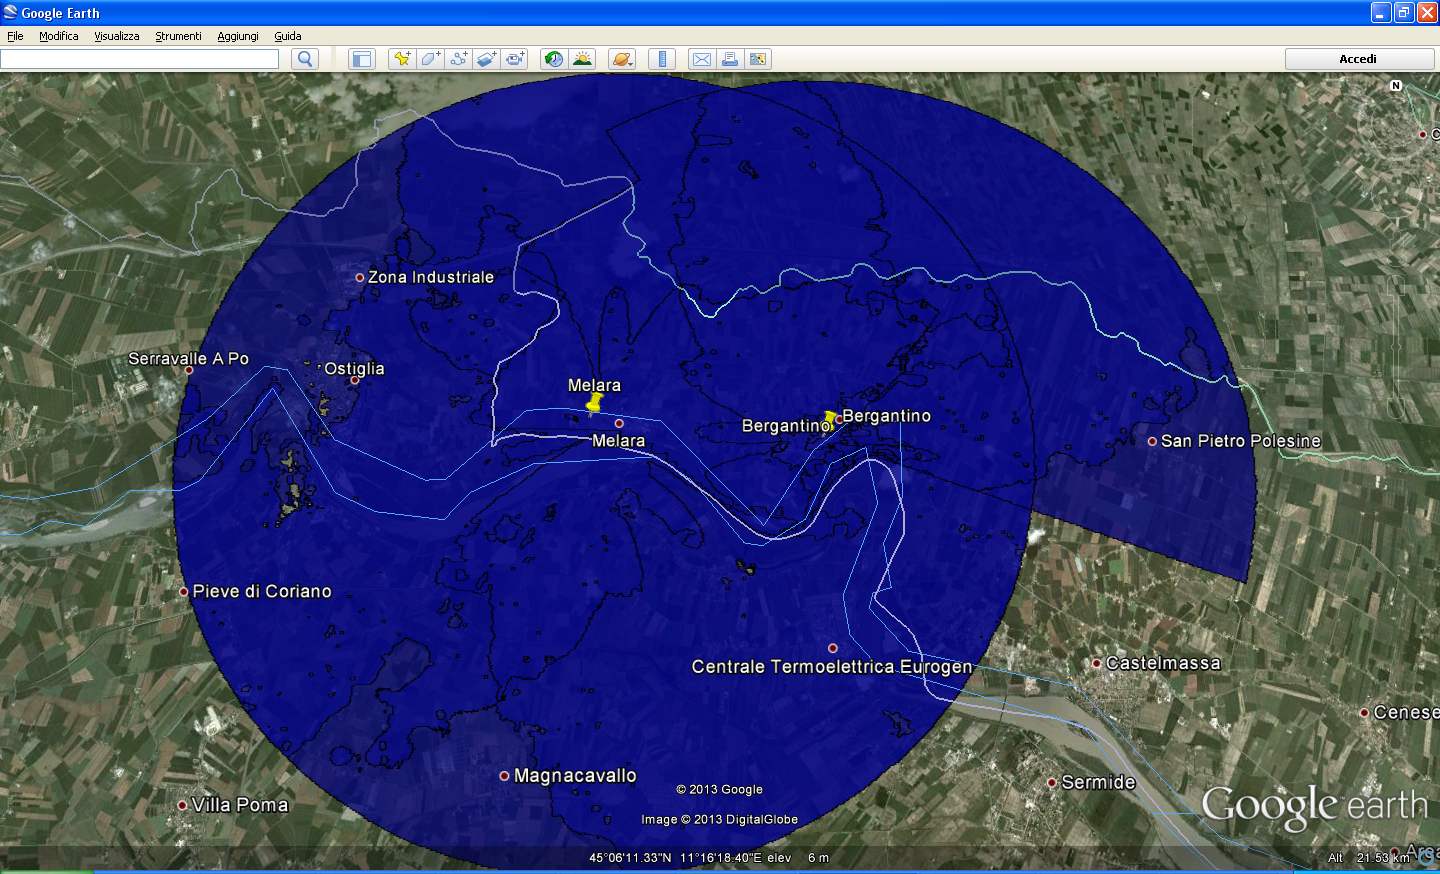
Task: Click the search input field
Action: 139,59
